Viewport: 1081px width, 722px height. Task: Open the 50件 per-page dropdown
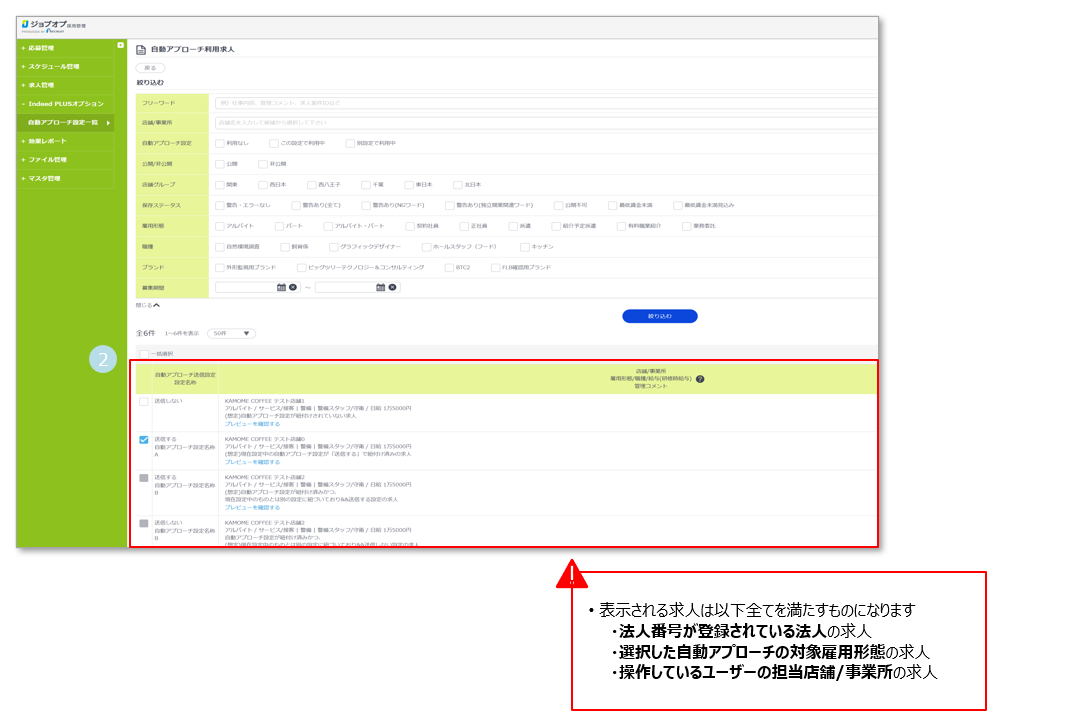tap(230, 333)
